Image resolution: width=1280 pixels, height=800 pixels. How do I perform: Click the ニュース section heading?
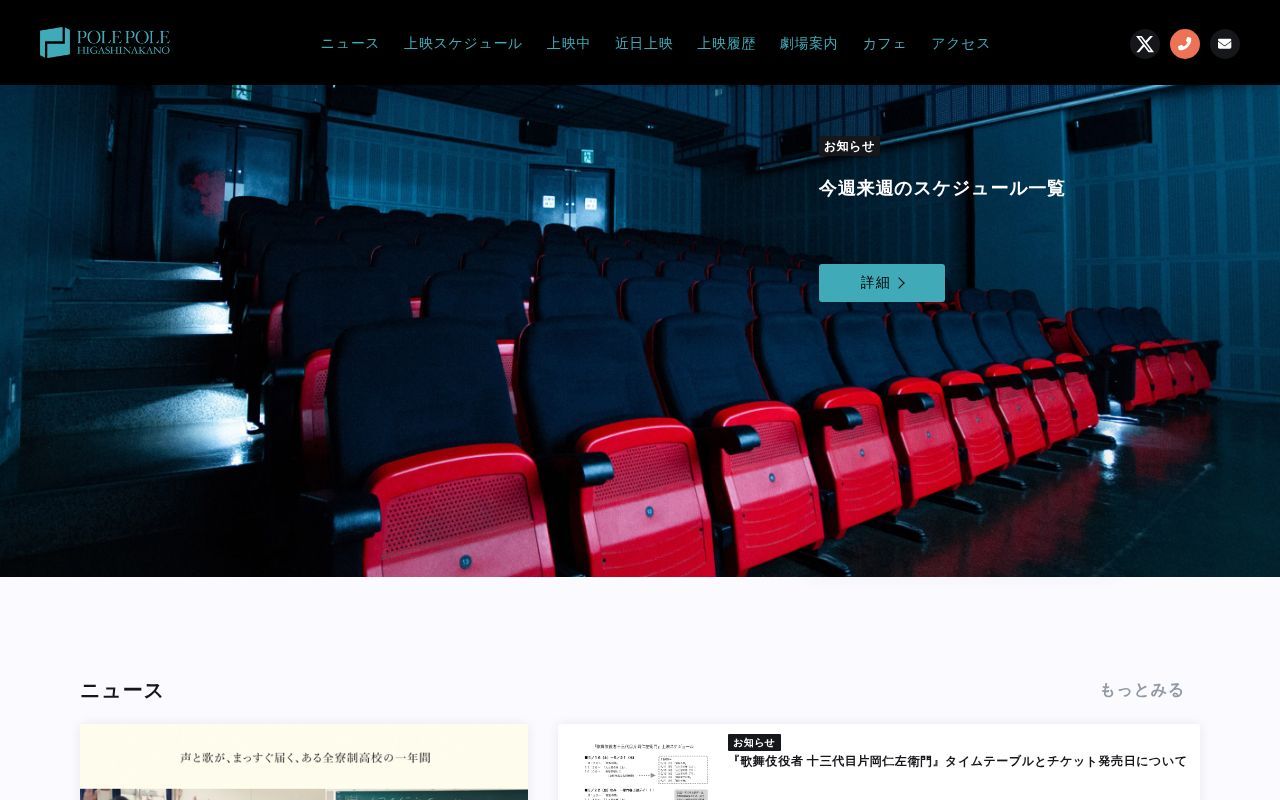121,691
